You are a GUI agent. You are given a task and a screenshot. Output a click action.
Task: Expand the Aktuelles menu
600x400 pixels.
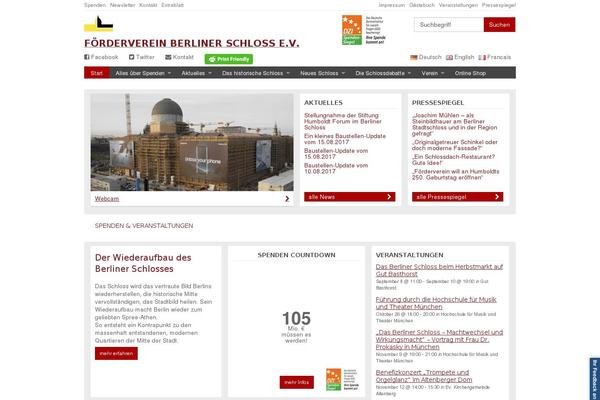[x=196, y=73]
